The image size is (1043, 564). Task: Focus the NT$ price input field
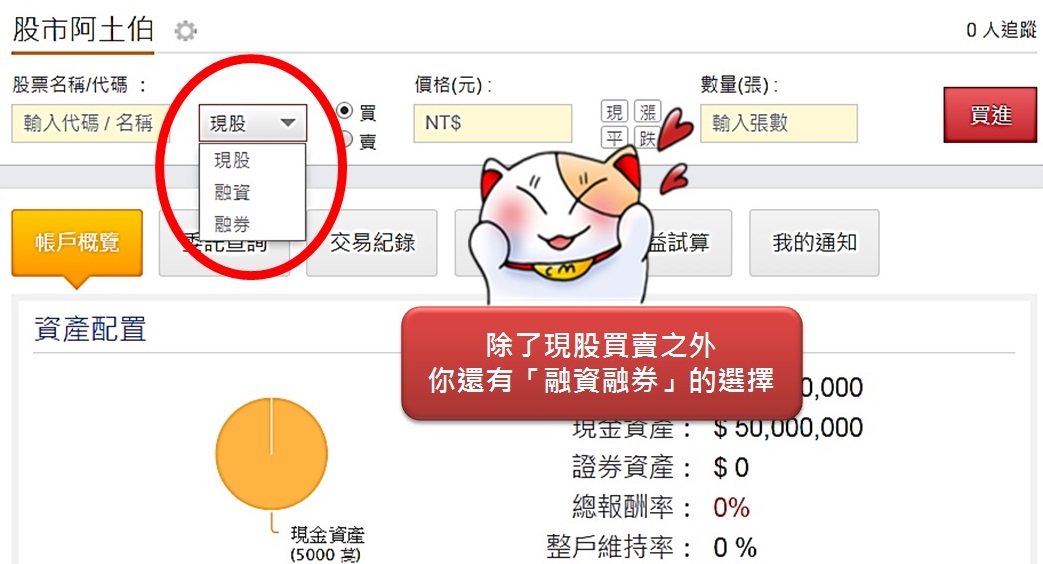[493, 123]
